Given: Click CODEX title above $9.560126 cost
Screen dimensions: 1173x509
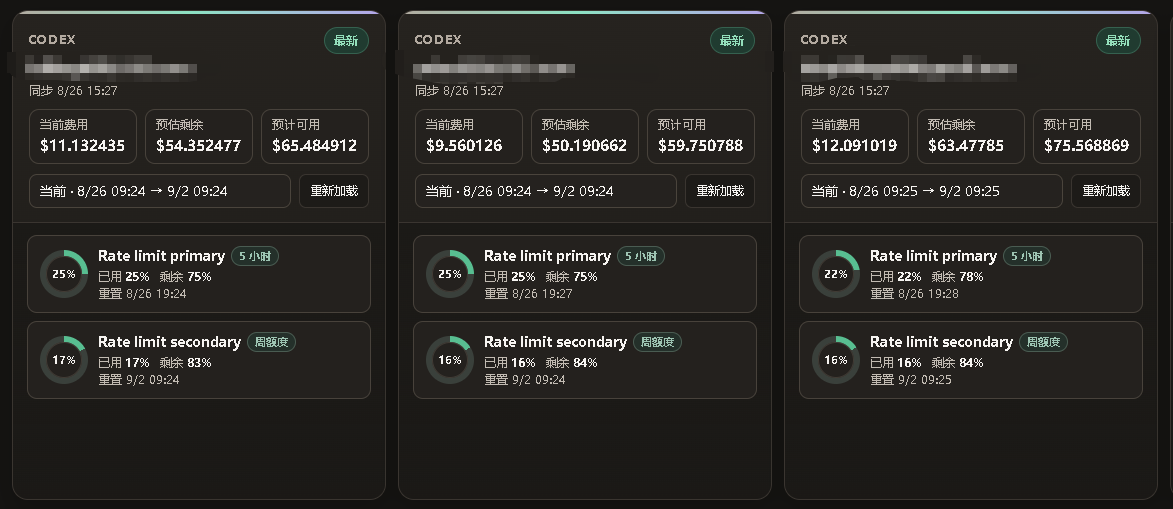Looking at the screenshot, I should coord(438,40).
